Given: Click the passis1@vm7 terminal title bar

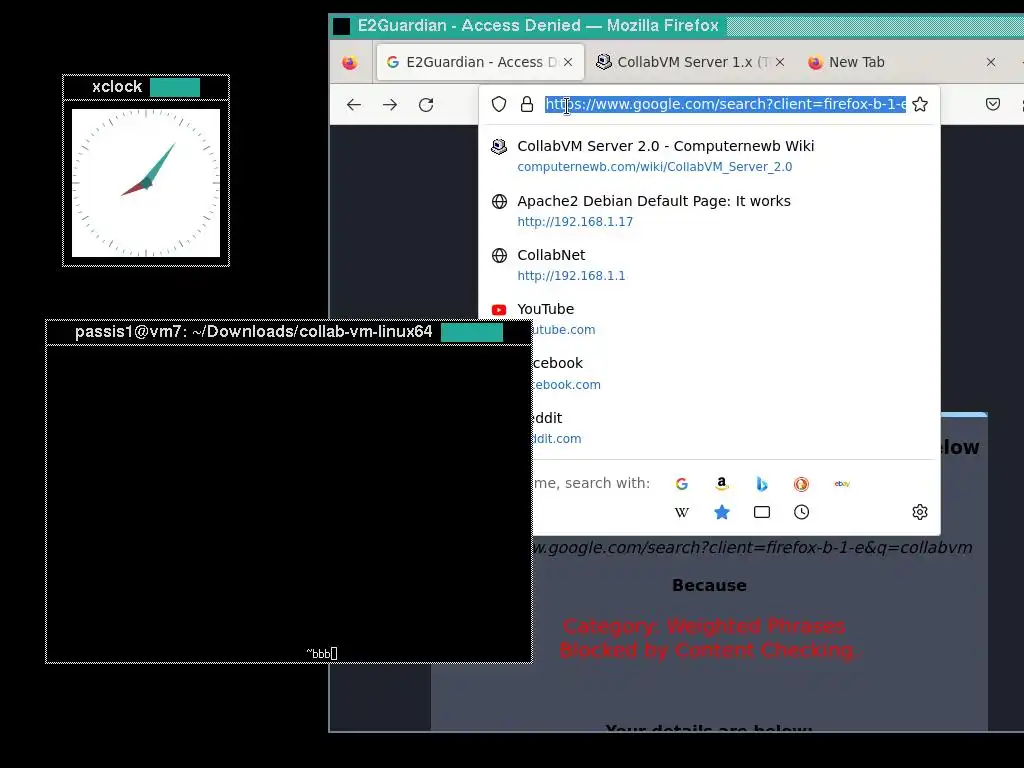Looking at the screenshot, I should tap(289, 332).
